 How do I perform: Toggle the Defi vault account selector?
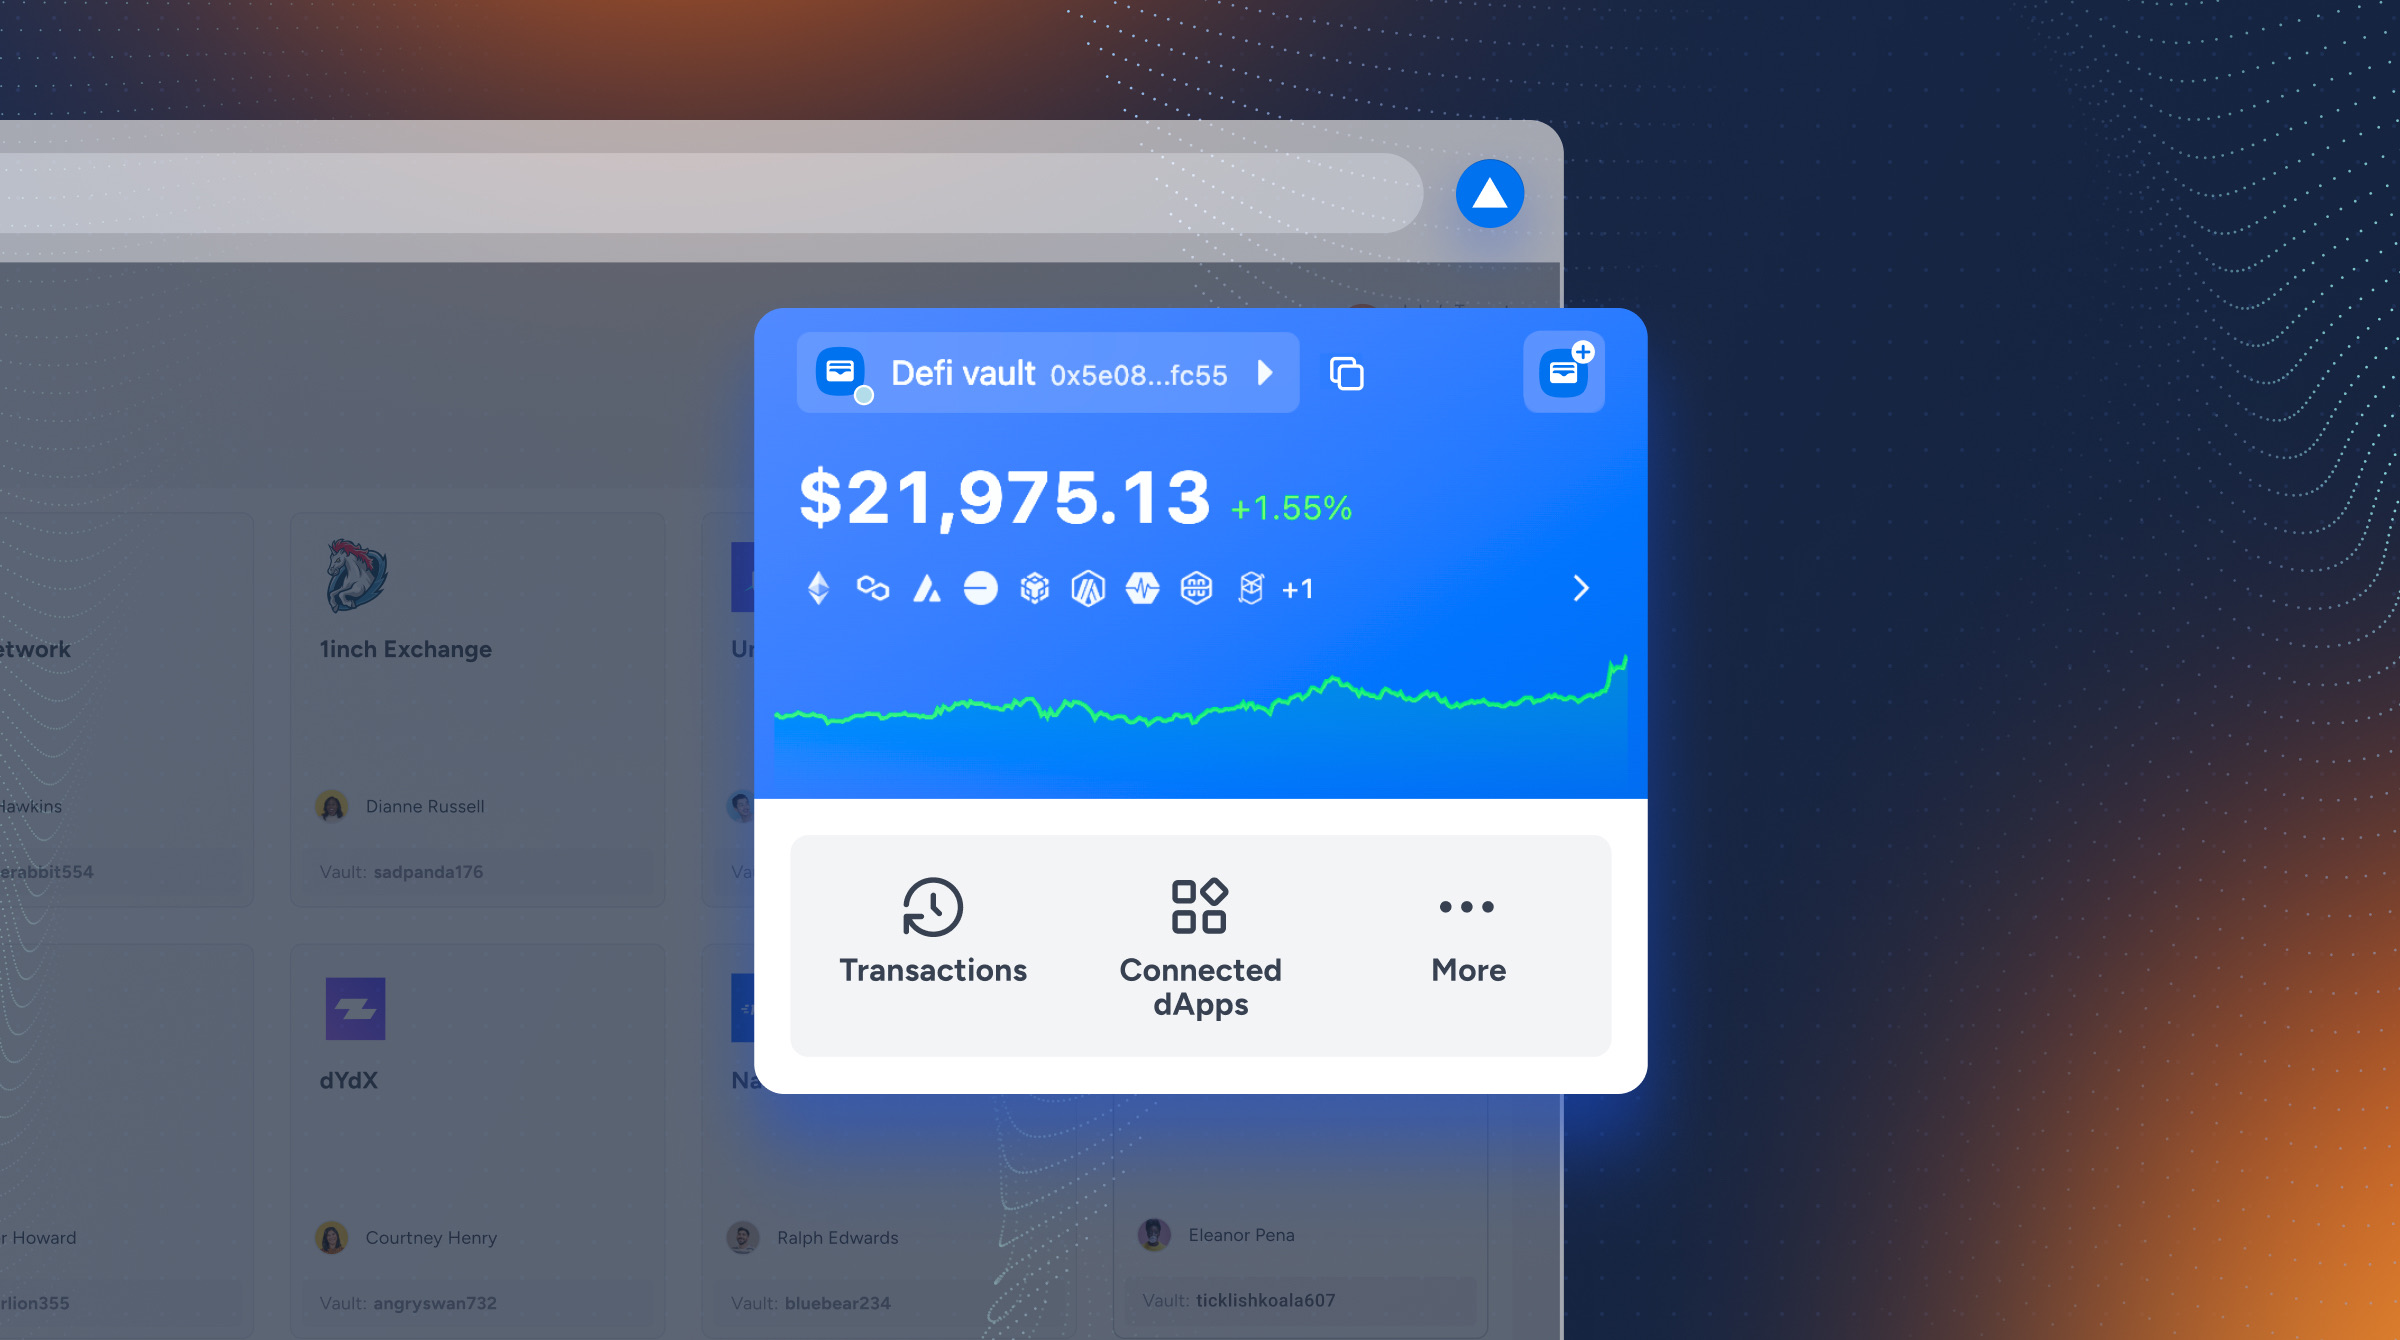[1264, 374]
